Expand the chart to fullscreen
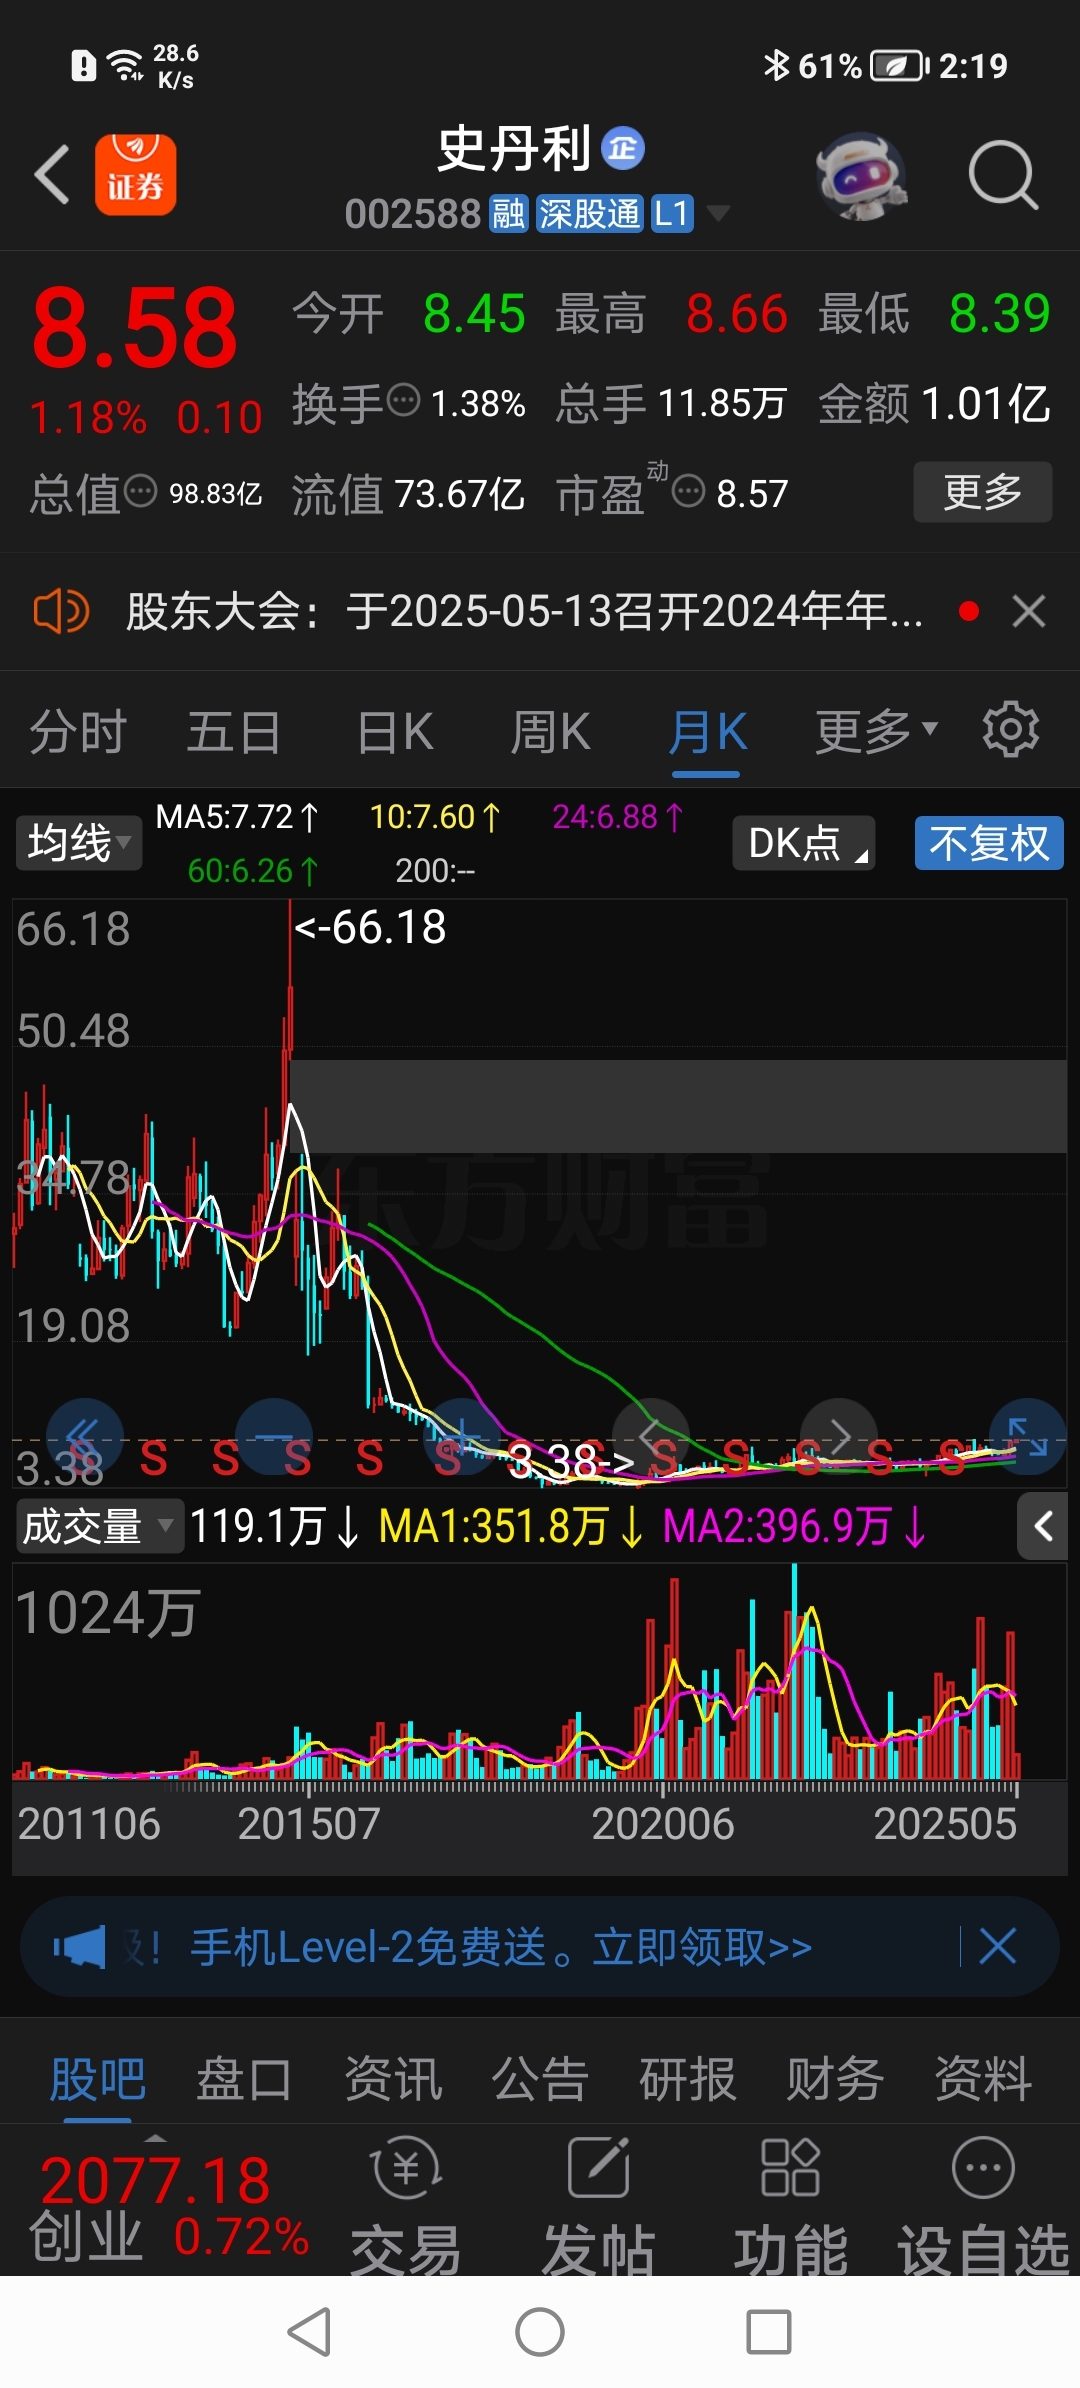The height and width of the screenshot is (2388, 1080). tap(1027, 1437)
